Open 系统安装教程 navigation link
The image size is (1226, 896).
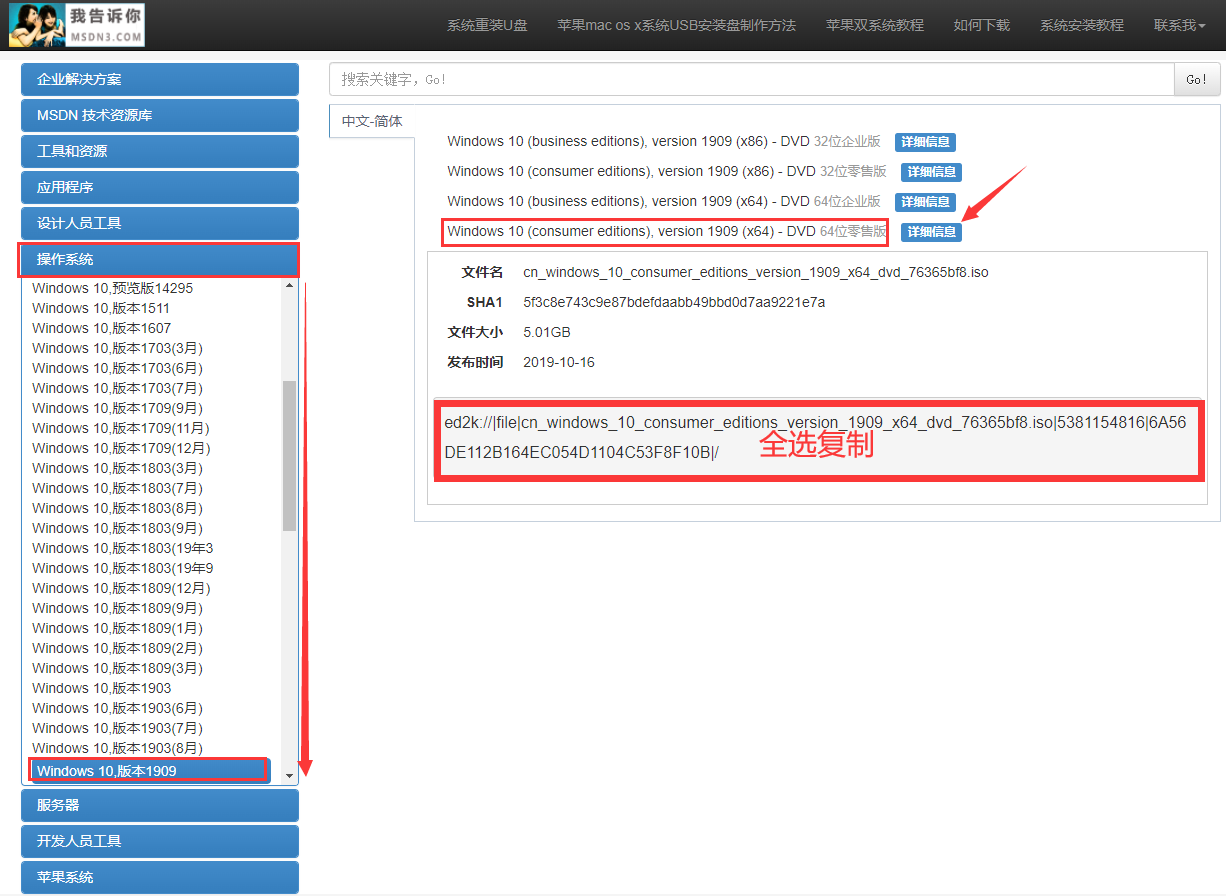1081,25
